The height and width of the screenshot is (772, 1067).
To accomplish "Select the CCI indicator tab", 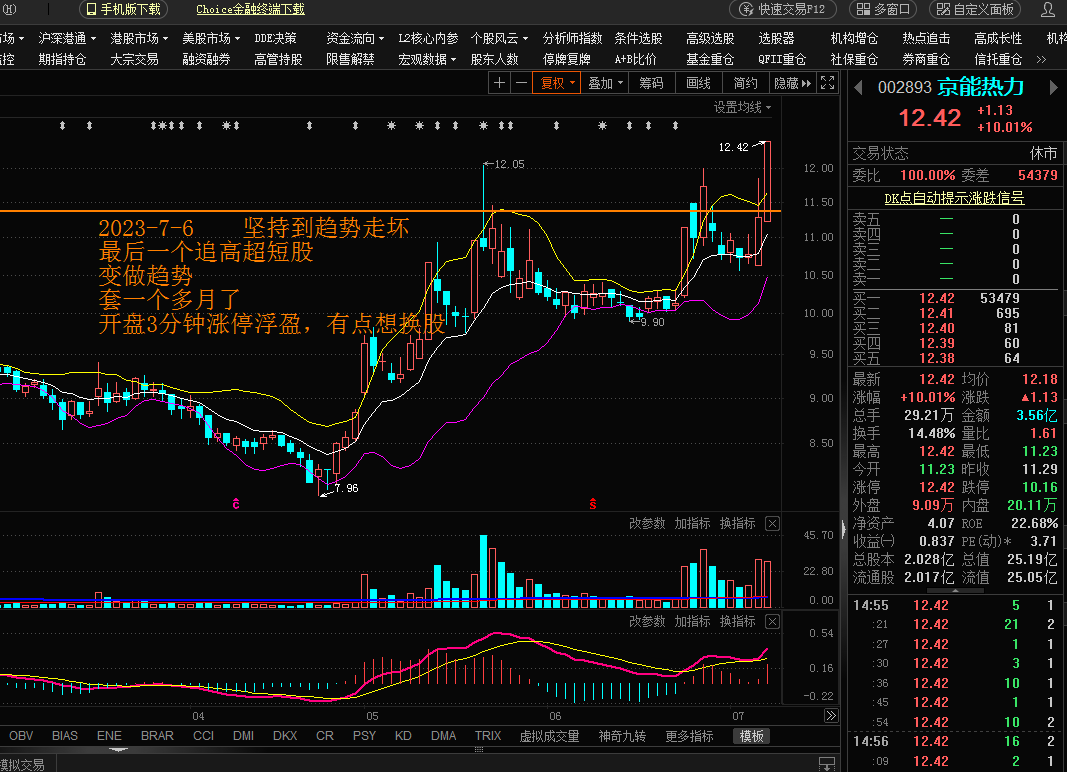I will coord(203,736).
